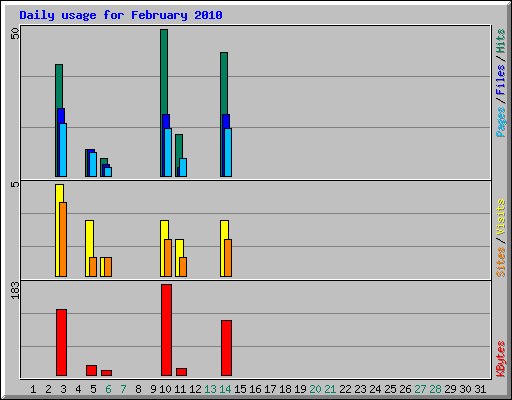Click green weekend day 14 on the x-axis
Image resolution: width=512 pixels, height=400 pixels.
225,389
